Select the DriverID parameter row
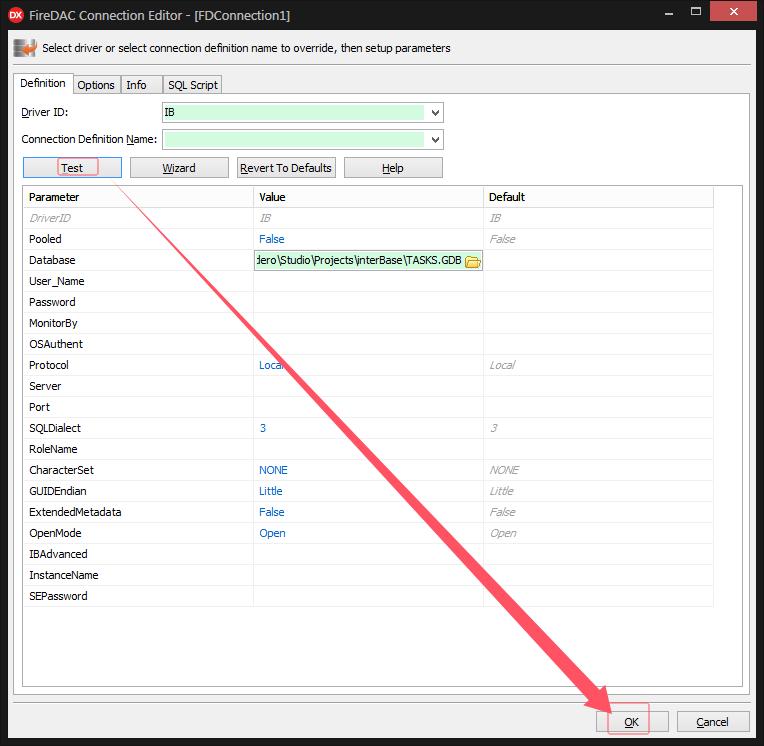Image resolution: width=764 pixels, height=746 pixels. click(x=368, y=218)
